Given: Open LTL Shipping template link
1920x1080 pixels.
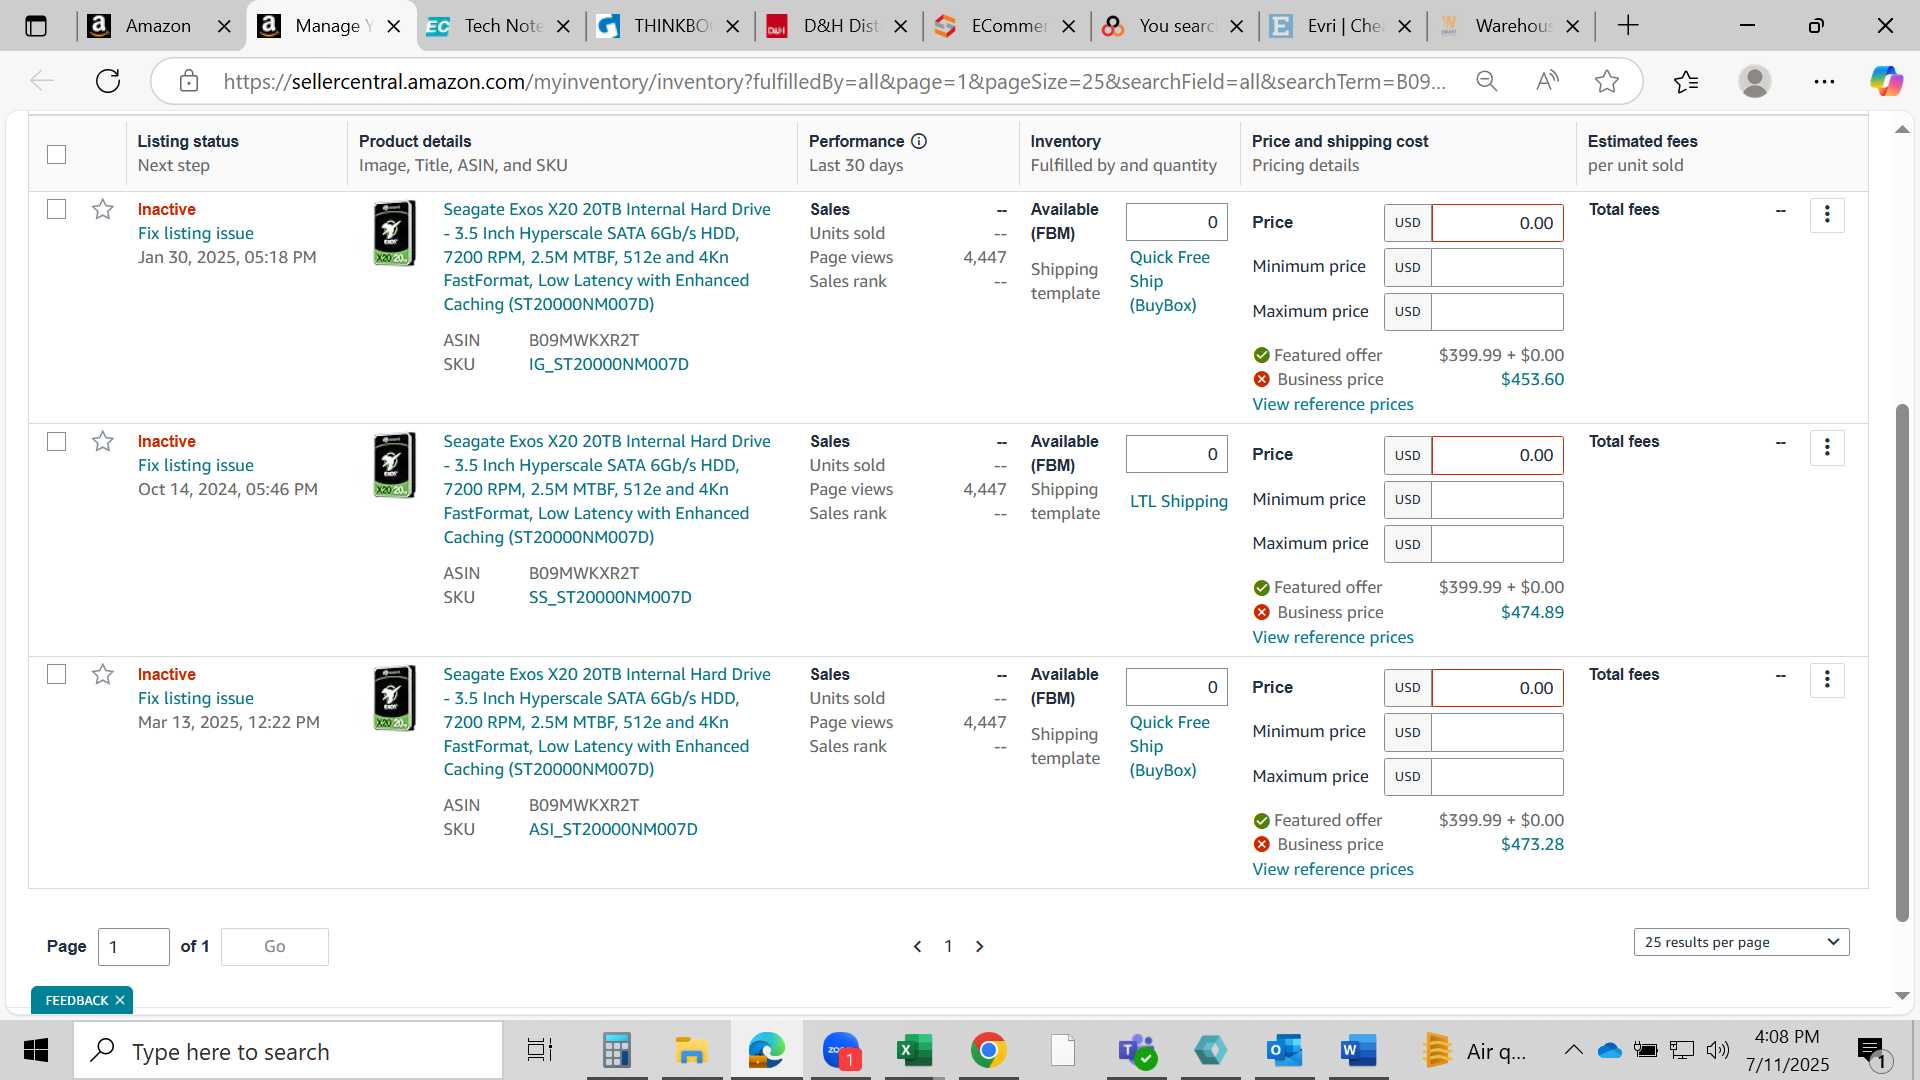Looking at the screenshot, I should [1178, 501].
